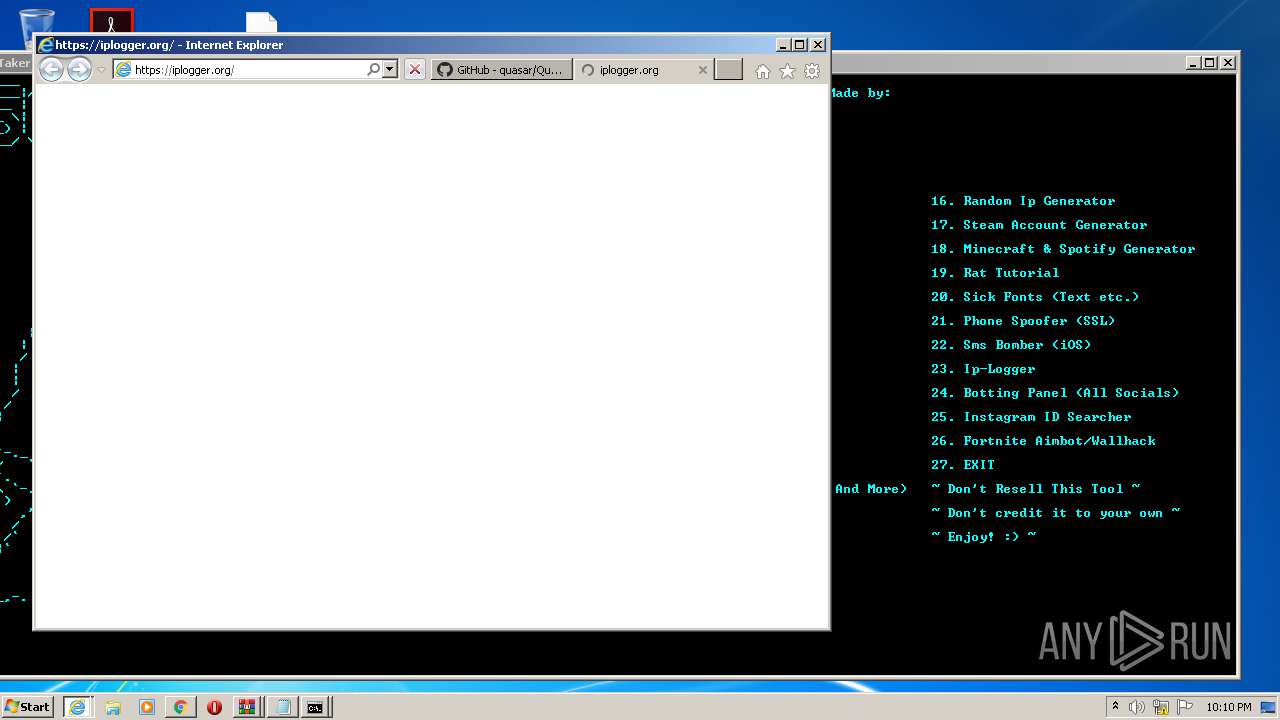Open Opera browser from taskbar

(x=214, y=707)
